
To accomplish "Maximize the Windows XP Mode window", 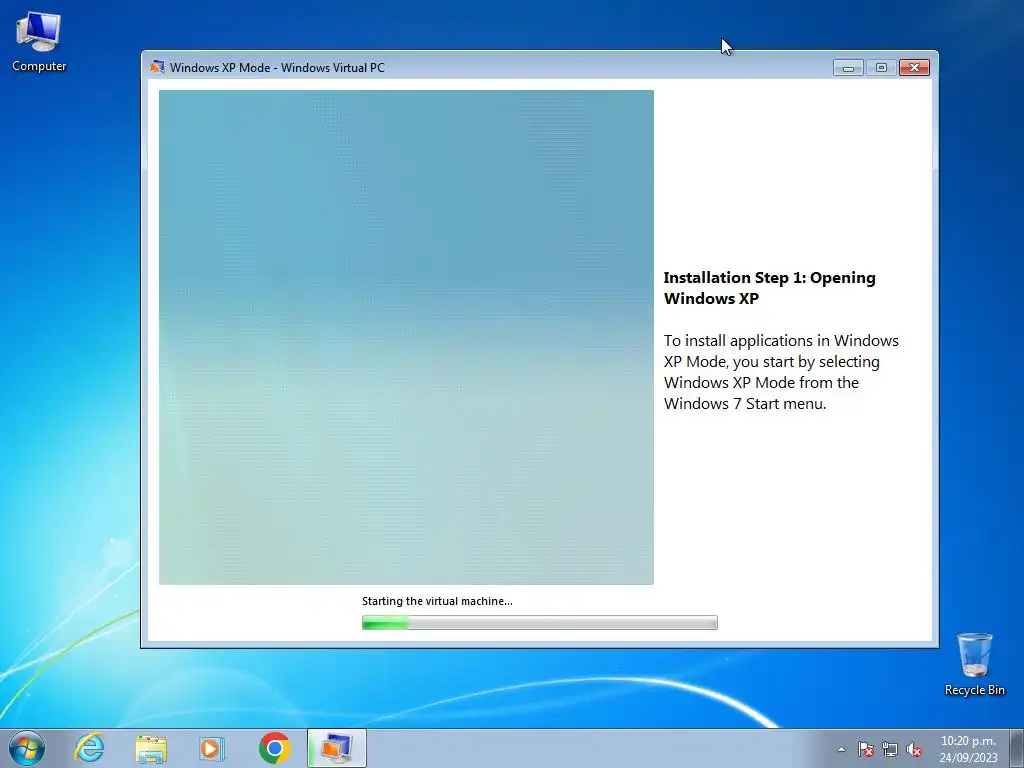I will click(x=881, y=67).
